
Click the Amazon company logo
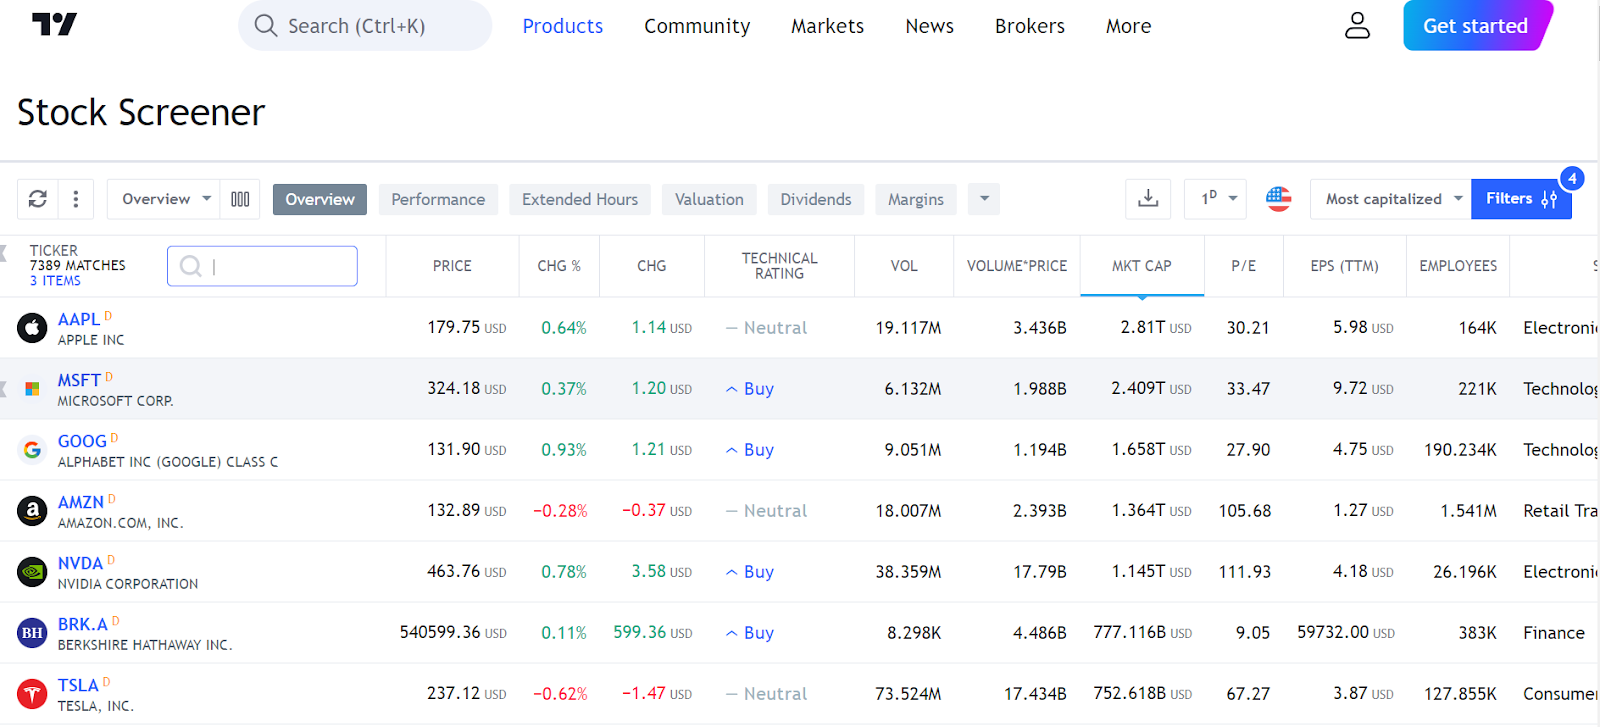tap(32, 511)
